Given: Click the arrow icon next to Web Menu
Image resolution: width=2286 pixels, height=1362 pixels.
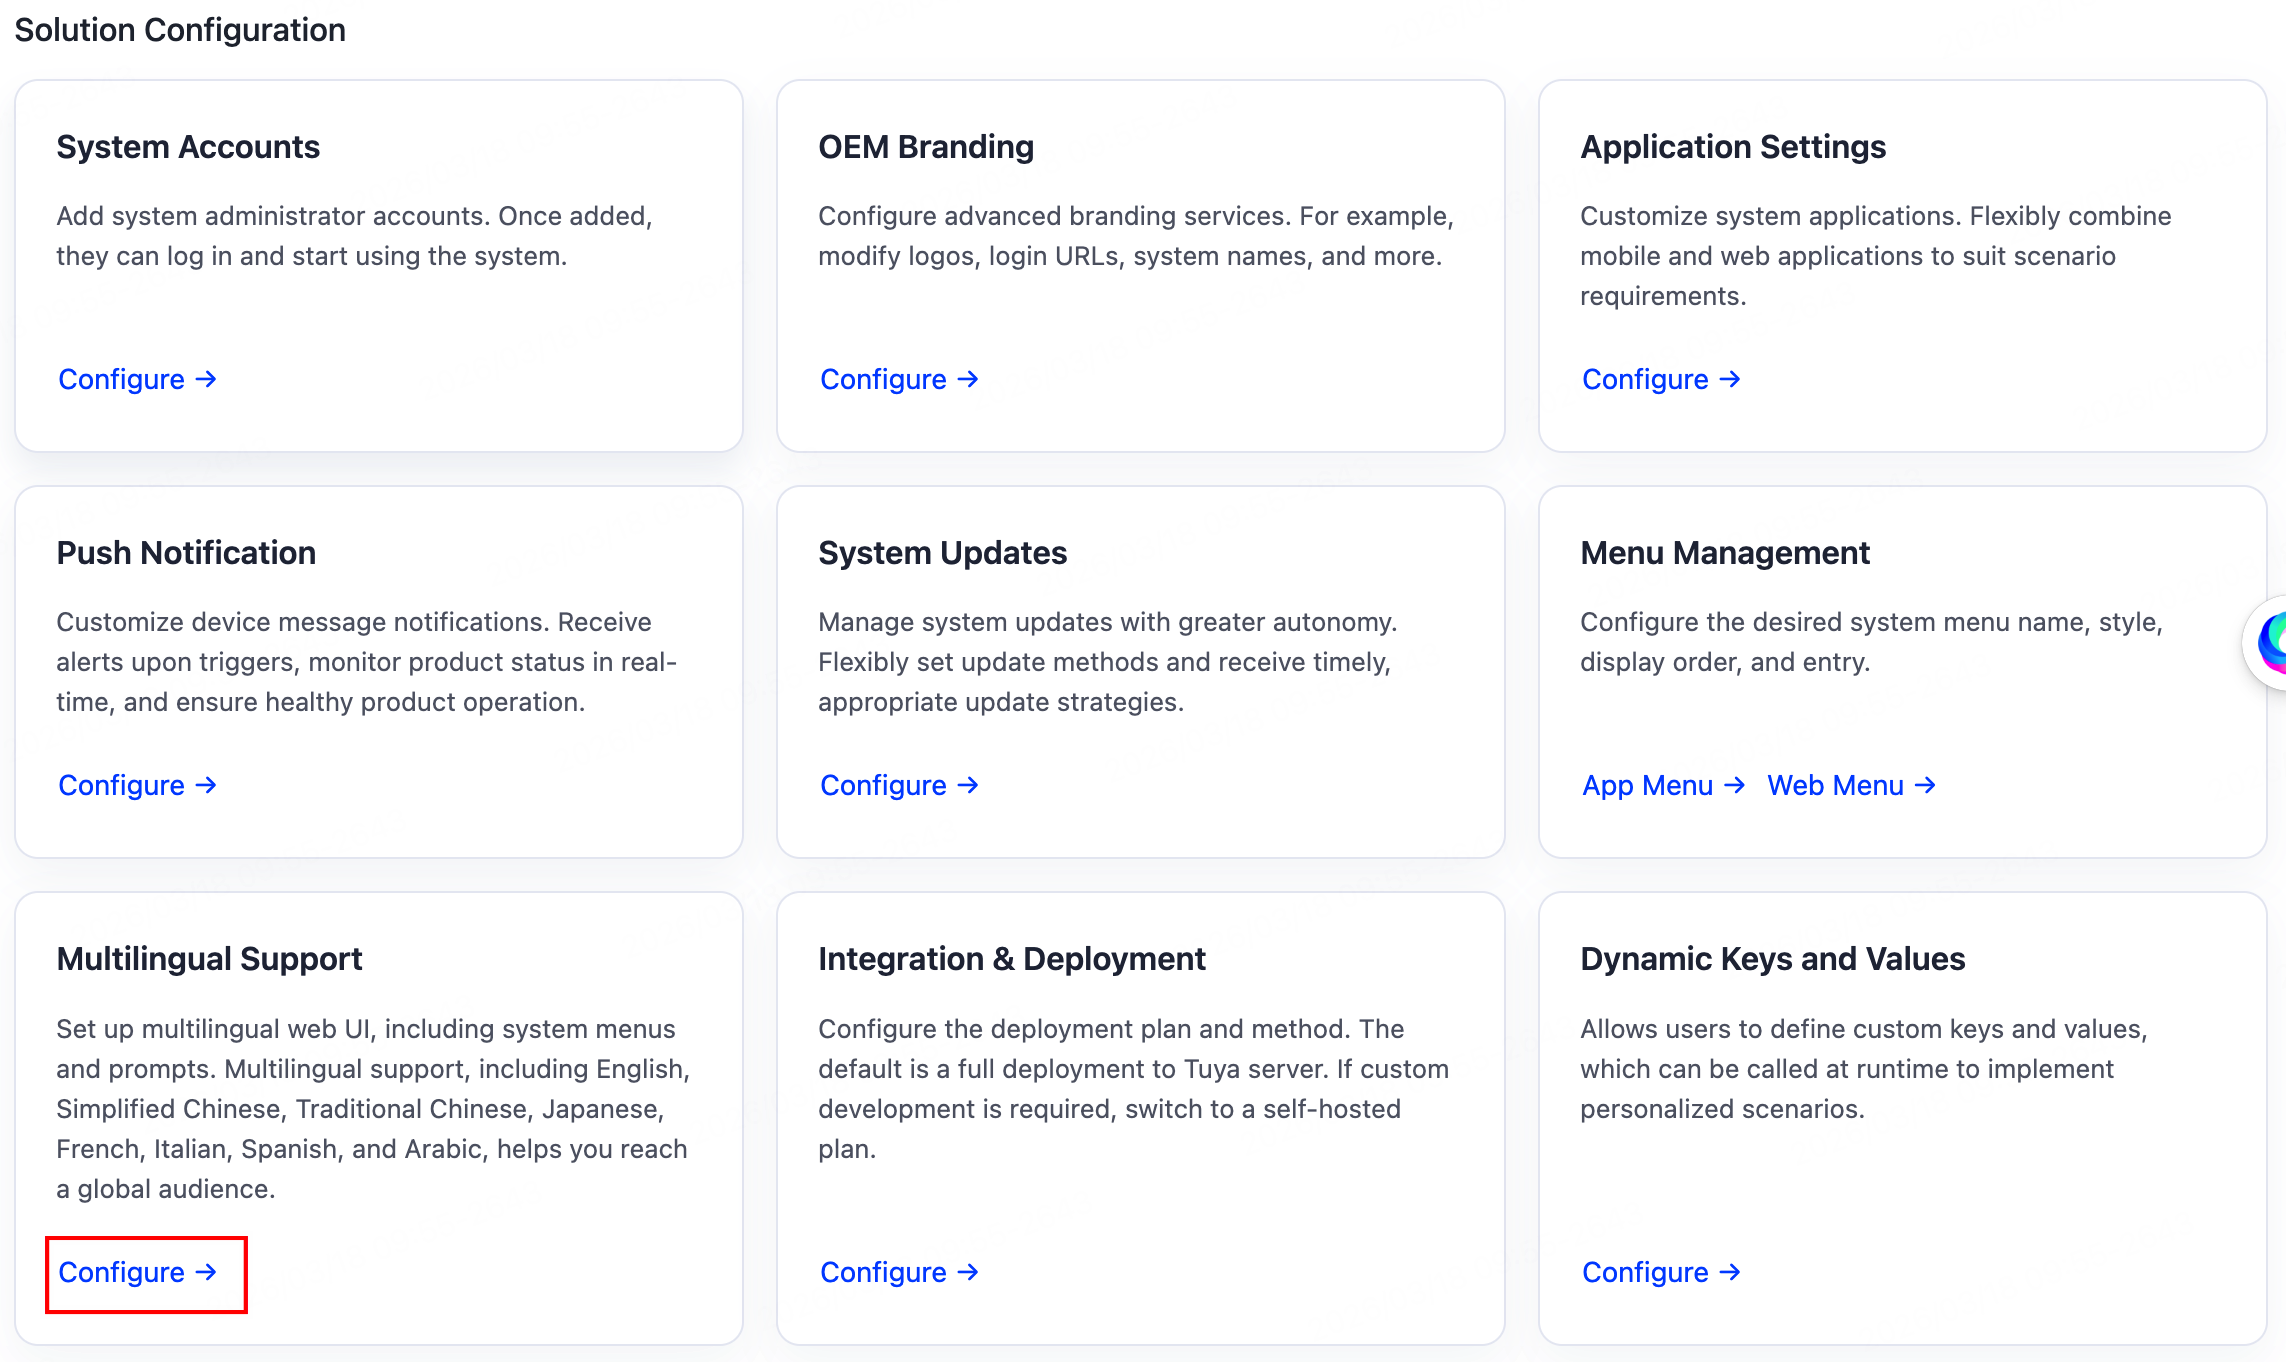Looking at the screenshot, I should pyautogui.click(x=1925, y=785).
